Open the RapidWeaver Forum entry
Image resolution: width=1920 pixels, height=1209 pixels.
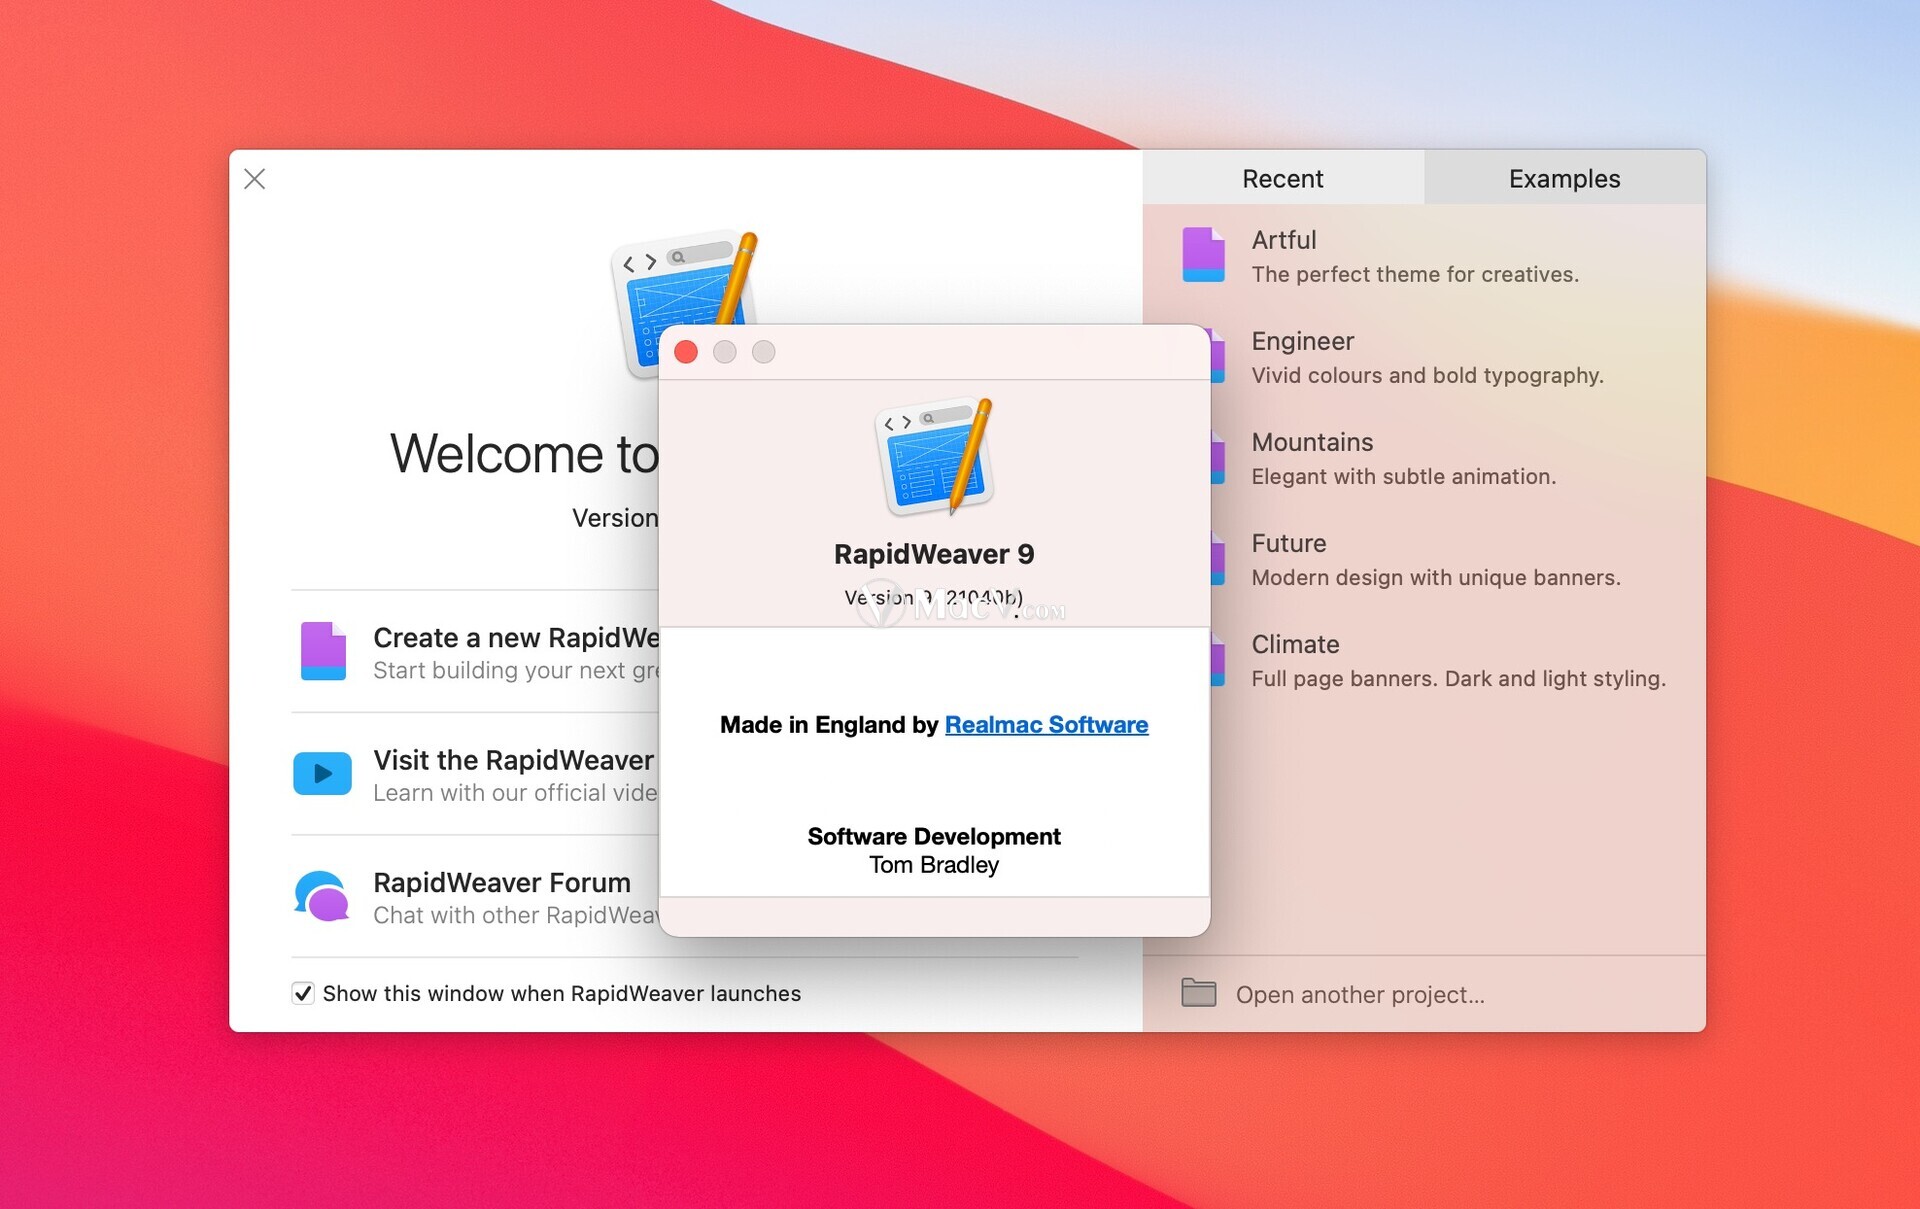pyautogui.click(x=475, y=897)
